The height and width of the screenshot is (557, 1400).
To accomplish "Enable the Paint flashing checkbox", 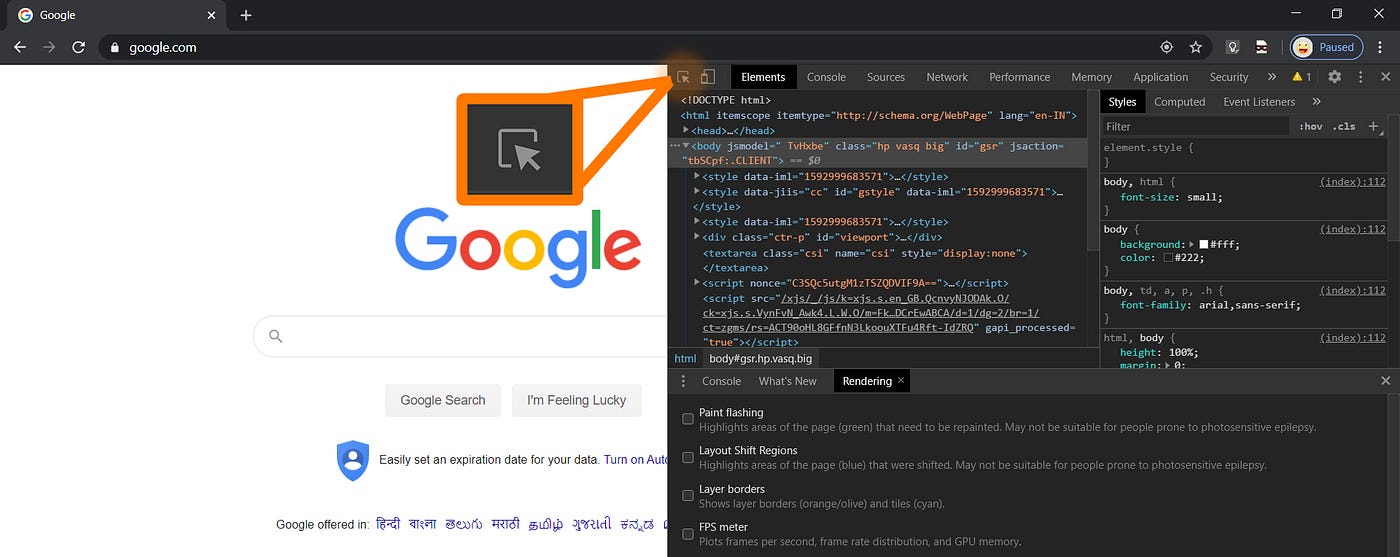I will pos(688,419).
